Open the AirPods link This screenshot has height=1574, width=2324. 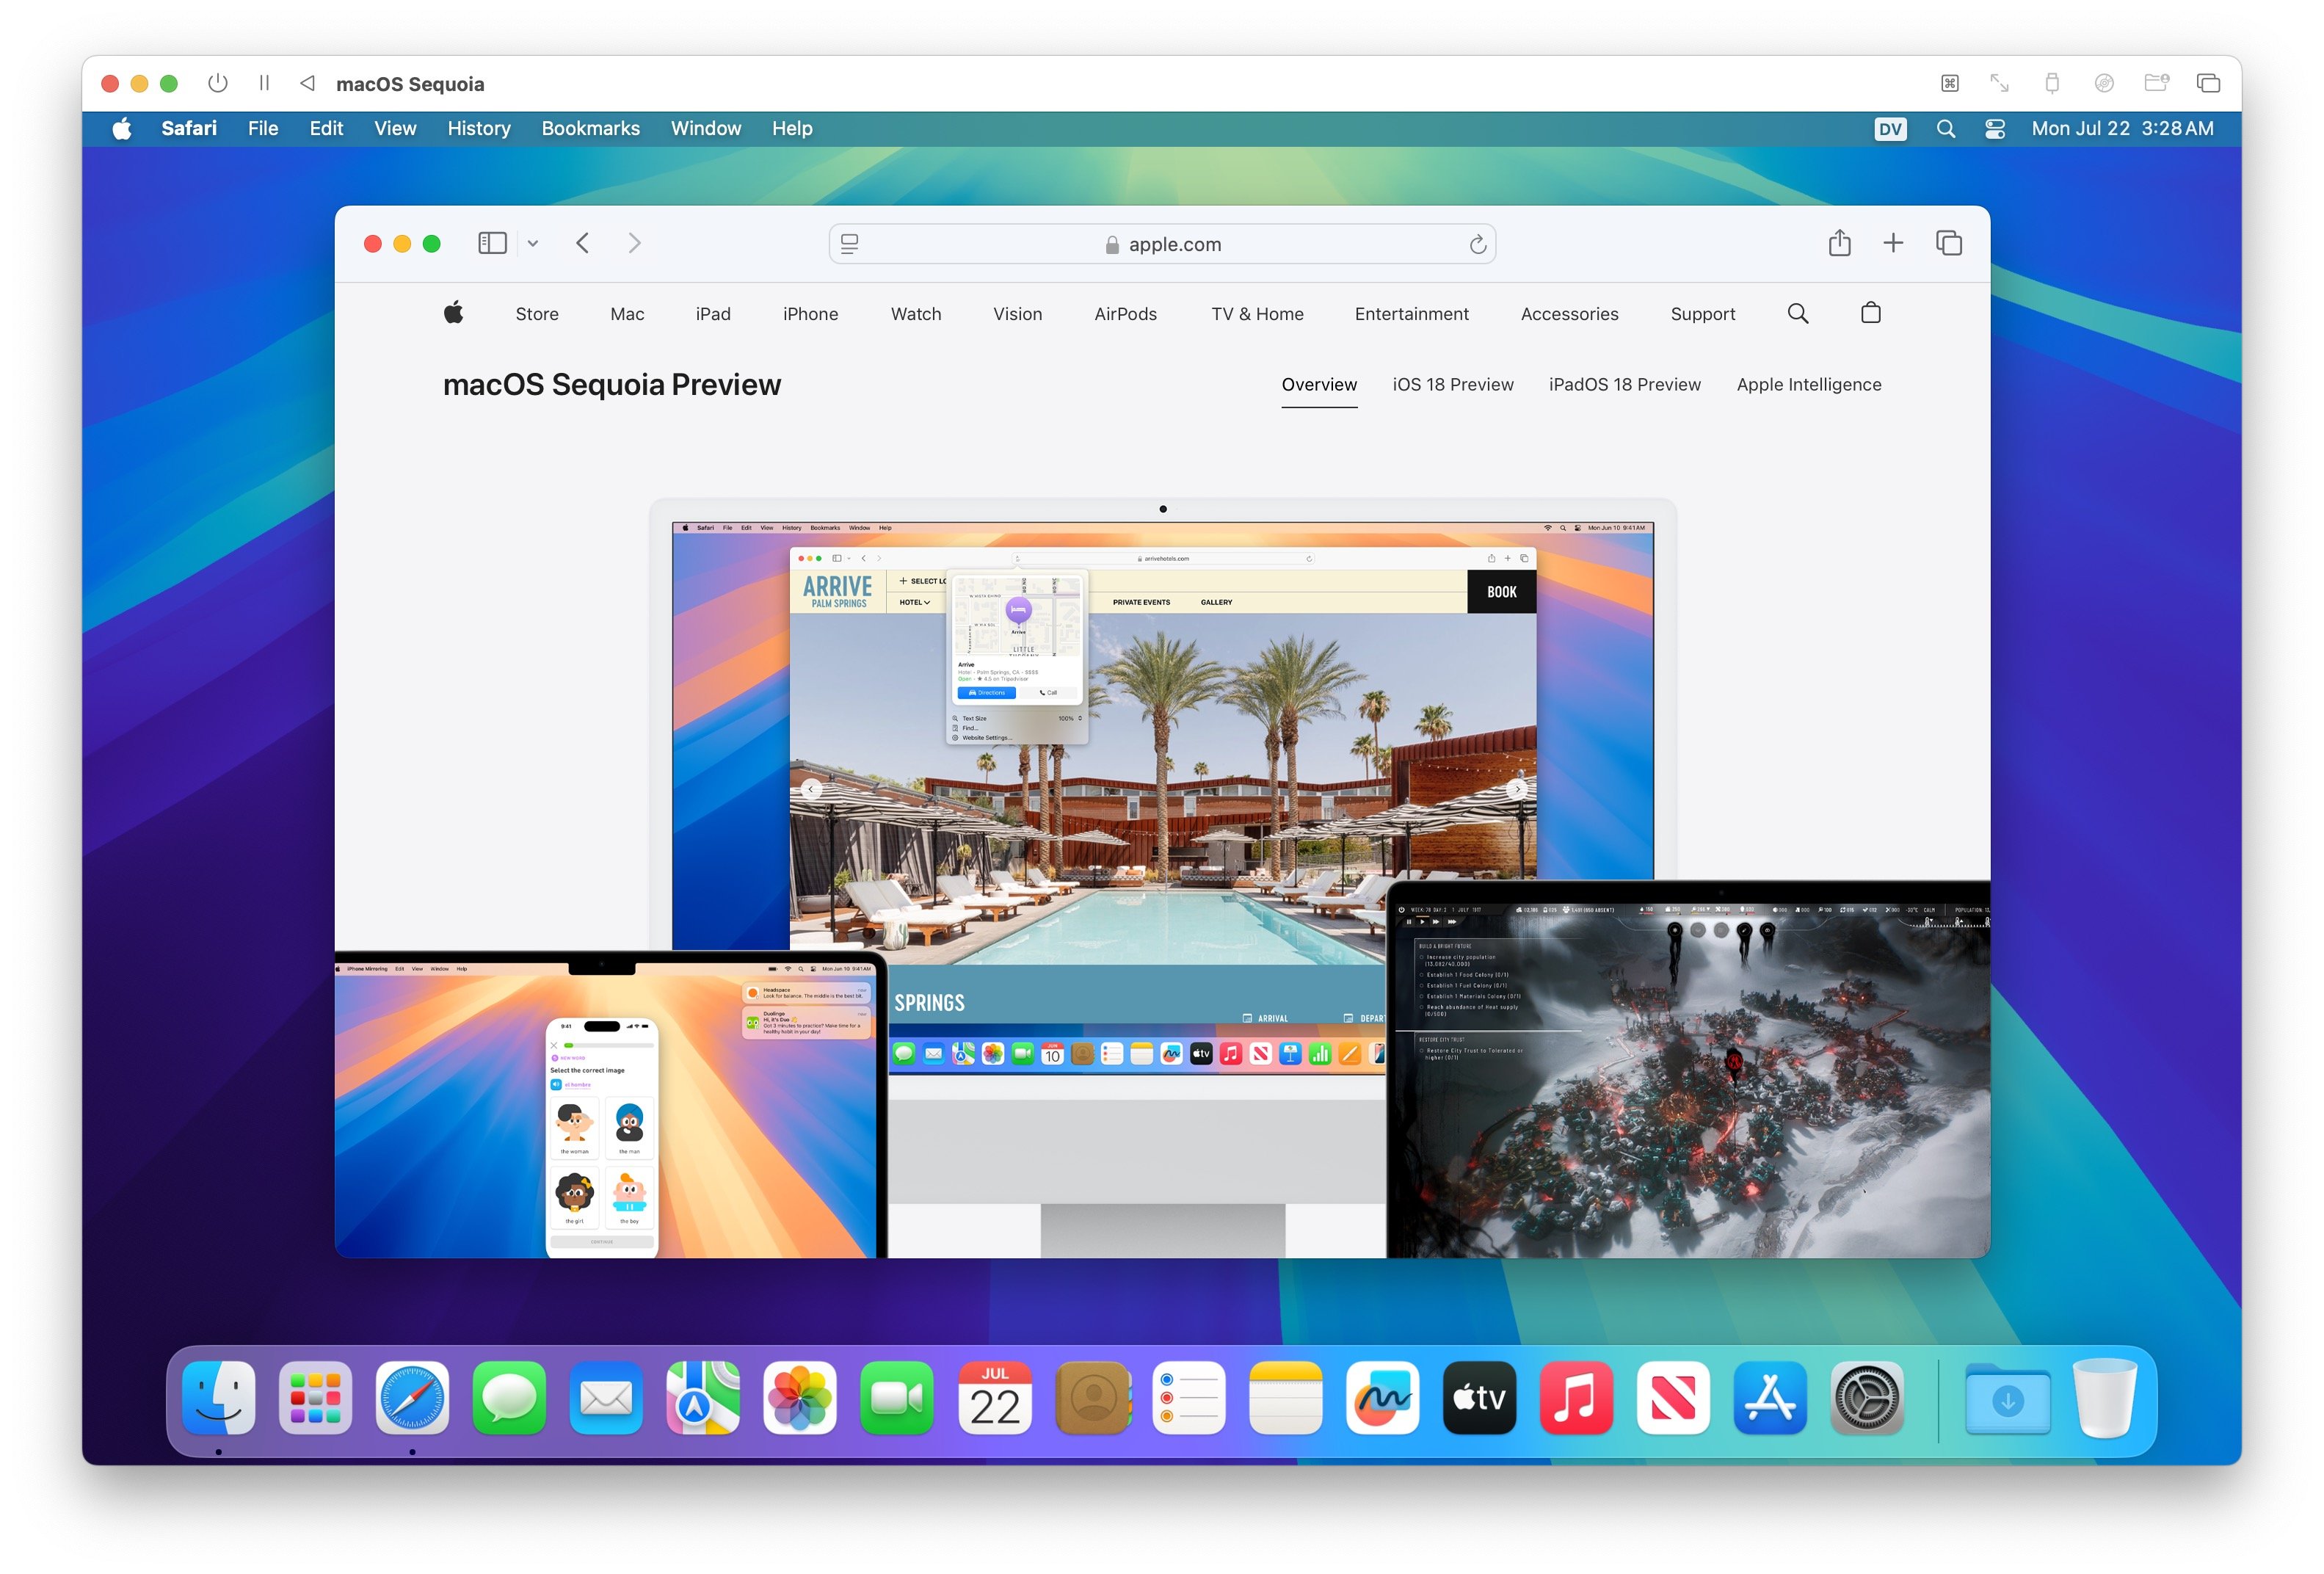tap(1125, 314)
